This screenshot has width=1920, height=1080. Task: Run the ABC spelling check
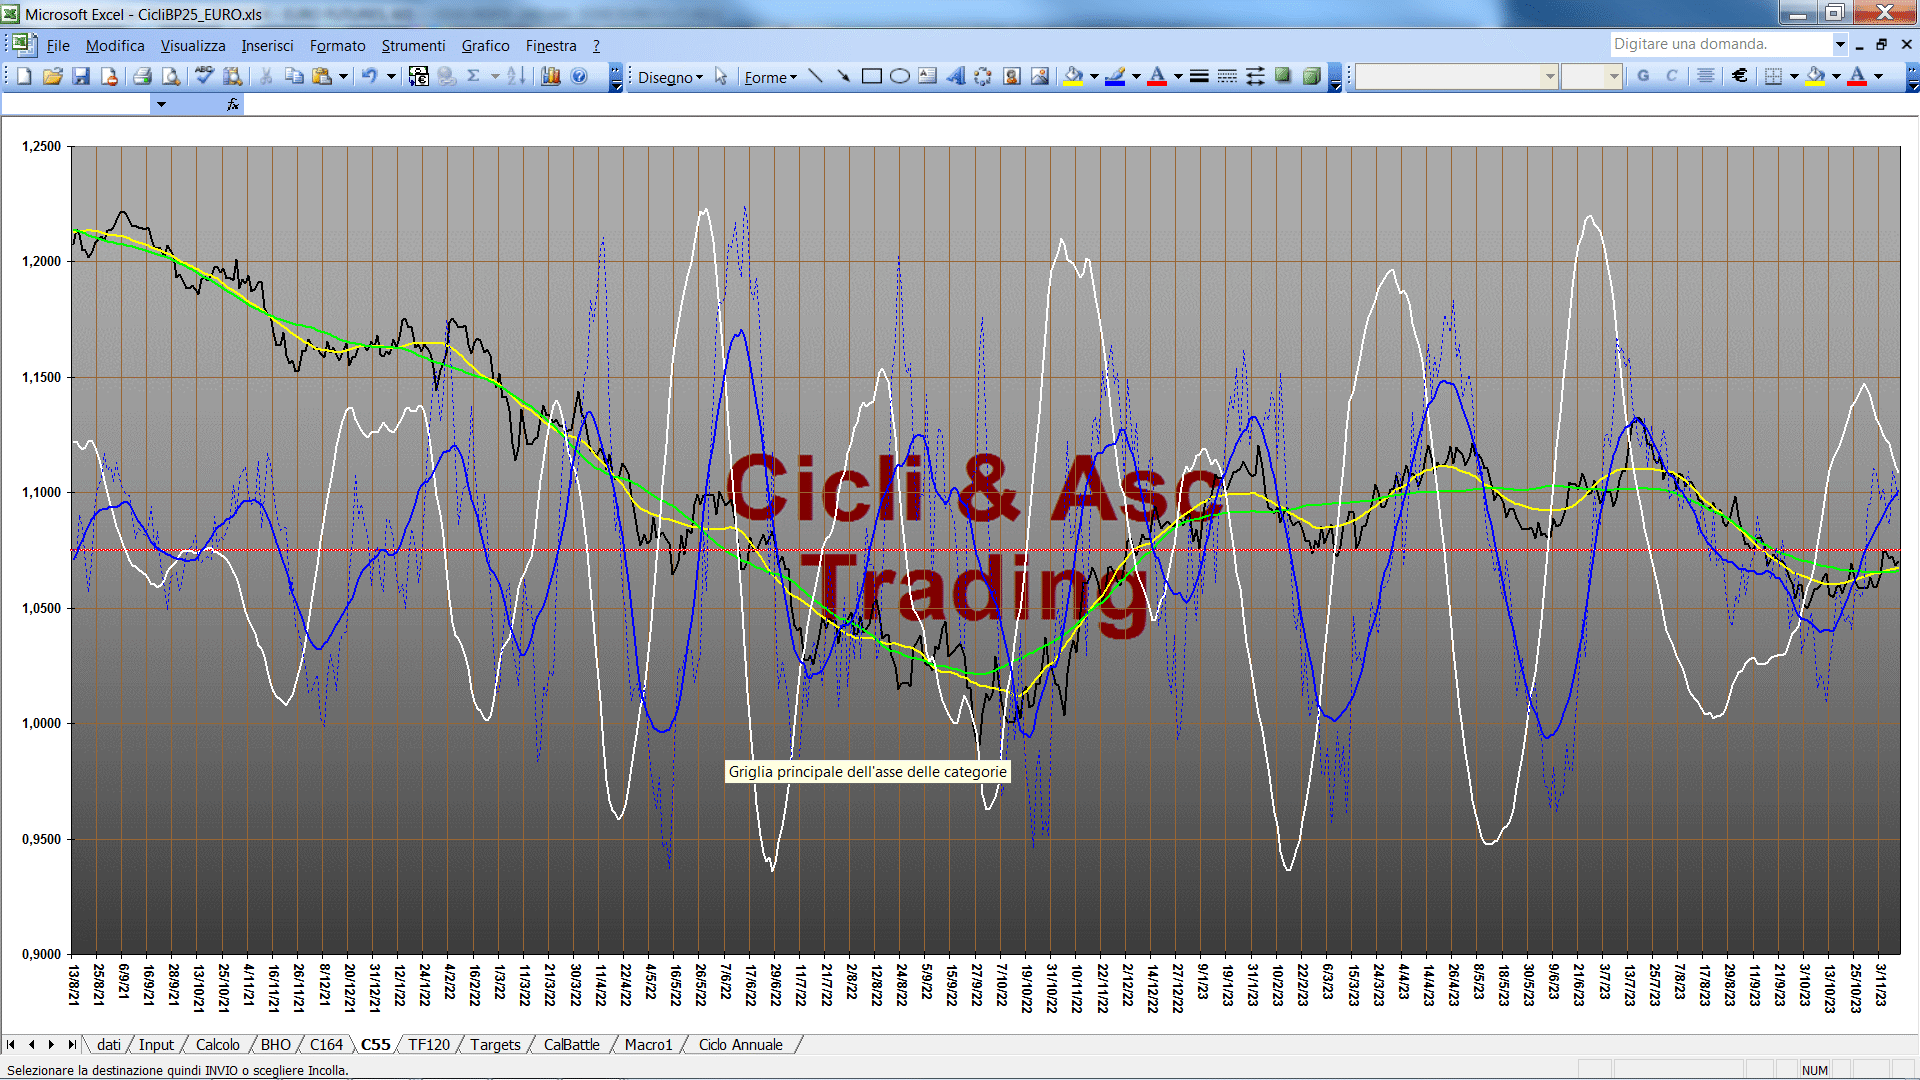tap(204, 76)
